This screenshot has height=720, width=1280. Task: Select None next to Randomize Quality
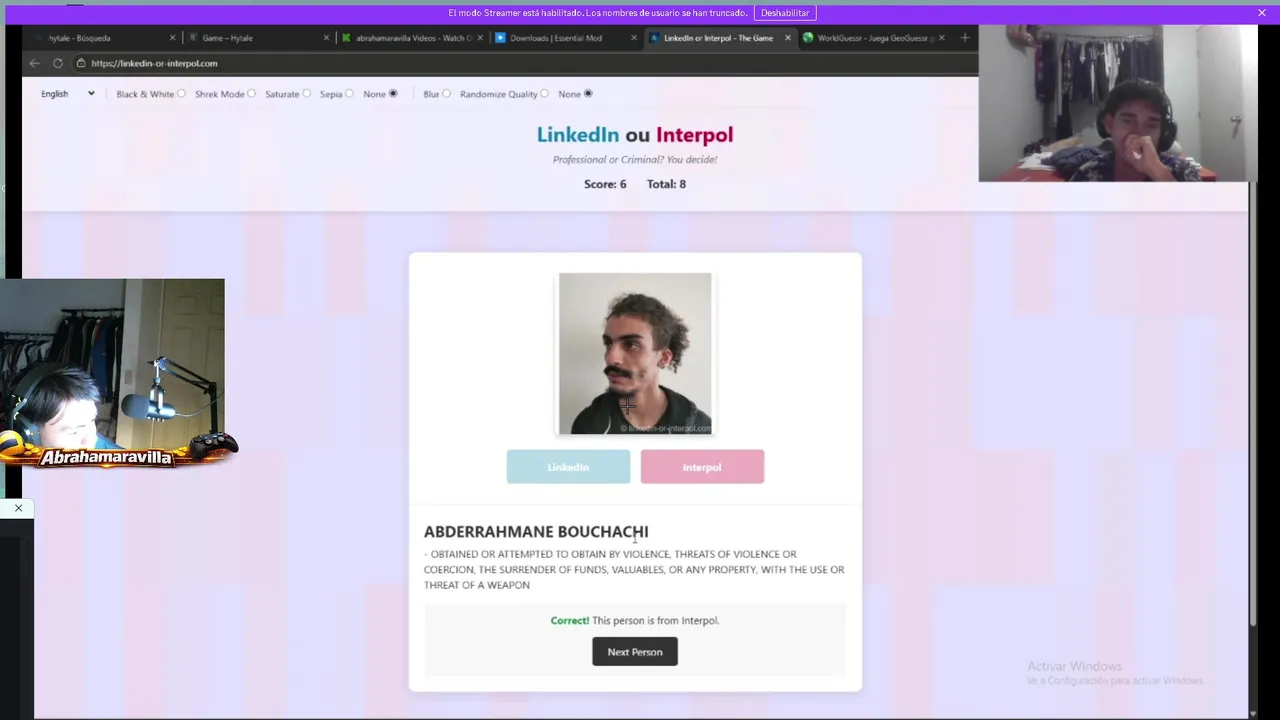point(588,94)
